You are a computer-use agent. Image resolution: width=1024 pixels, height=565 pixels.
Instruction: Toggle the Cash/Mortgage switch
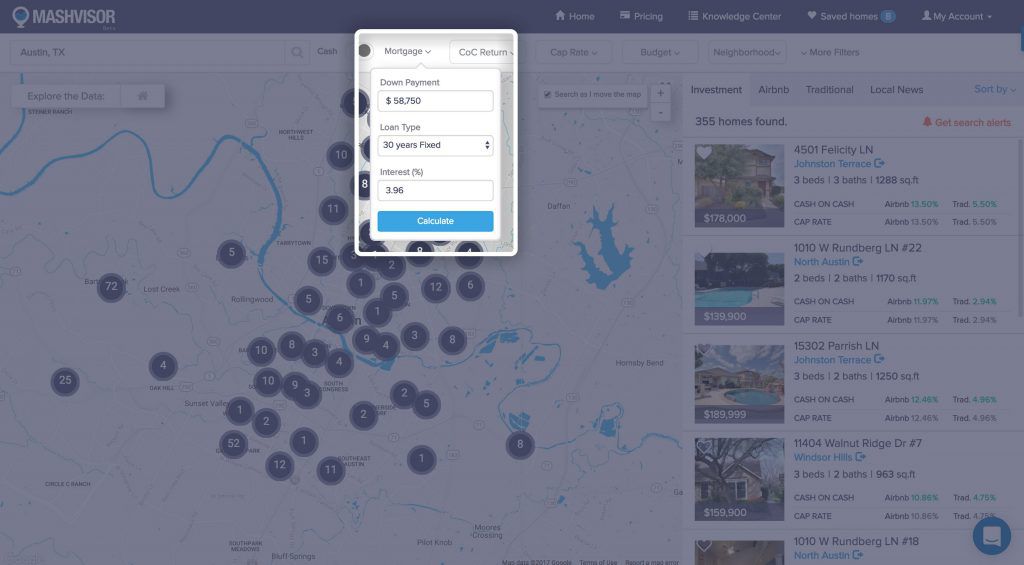pyautogui.click(x=364, y=51)
